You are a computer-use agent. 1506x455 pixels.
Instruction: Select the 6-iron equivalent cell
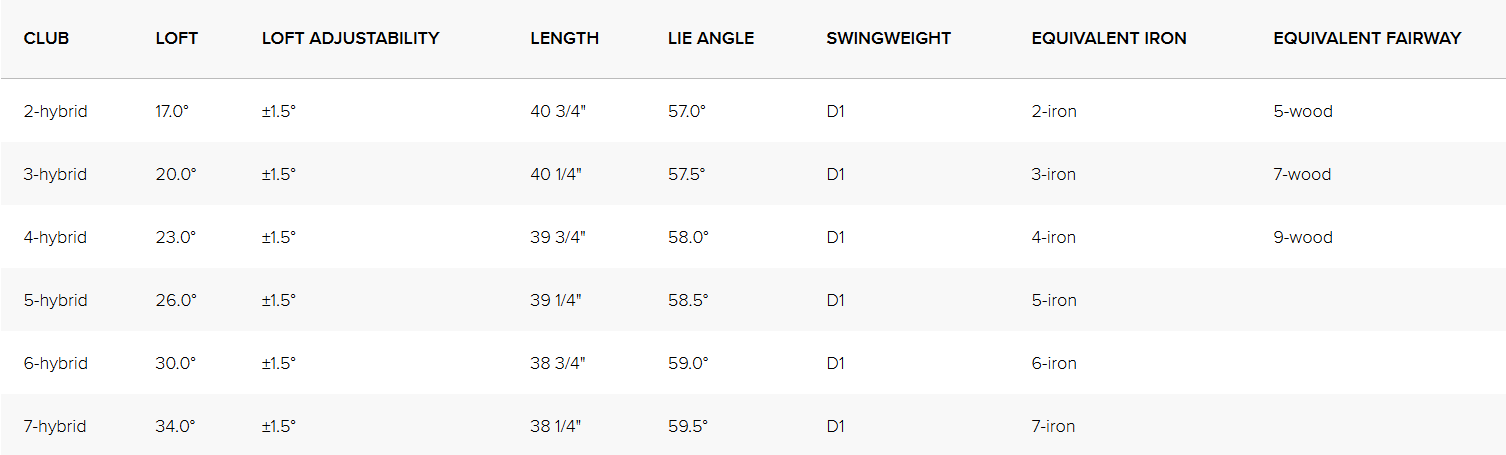[1054, 363]
